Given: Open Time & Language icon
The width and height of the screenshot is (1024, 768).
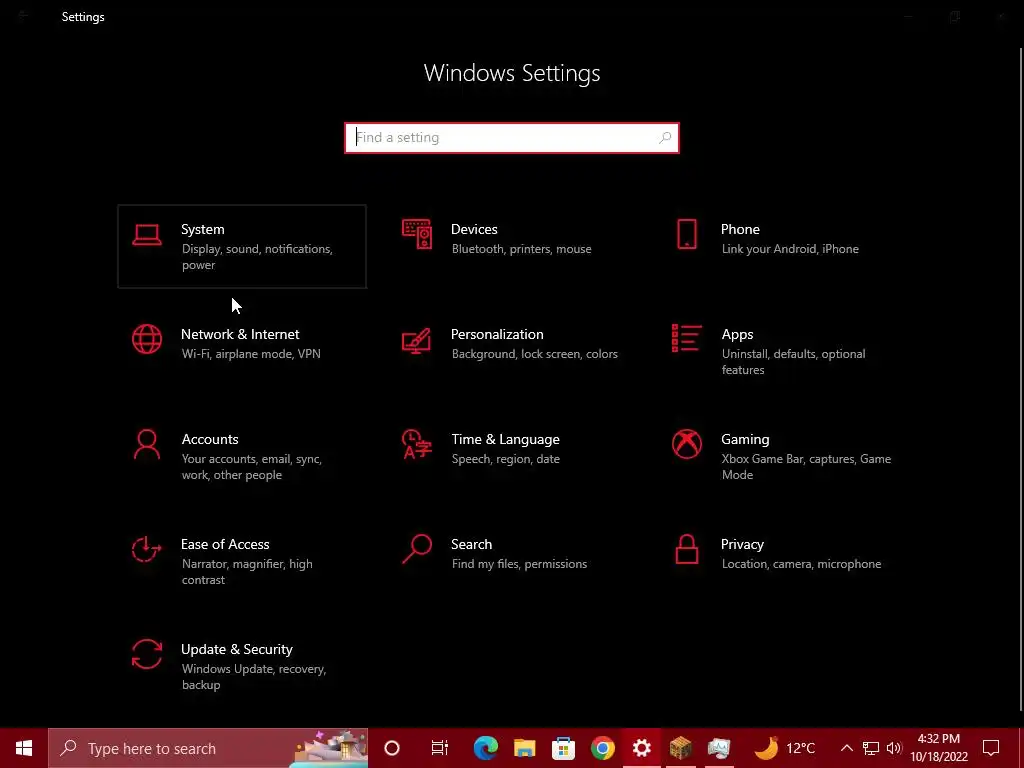Looking at the screenshot, I should click(417, 444).
